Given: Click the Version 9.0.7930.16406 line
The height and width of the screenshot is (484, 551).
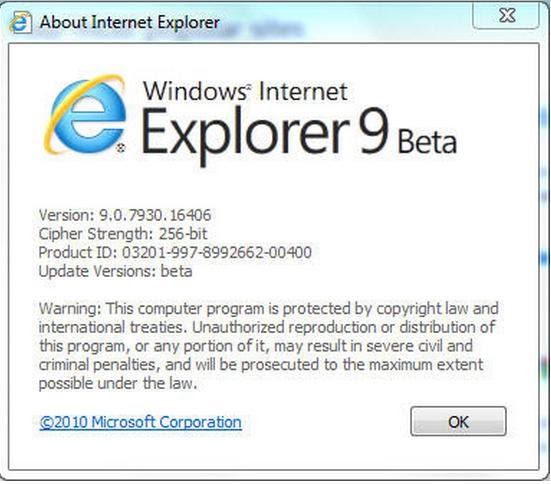Looking at the screenshot, I should pyautogui.click(x=125, y=215).
